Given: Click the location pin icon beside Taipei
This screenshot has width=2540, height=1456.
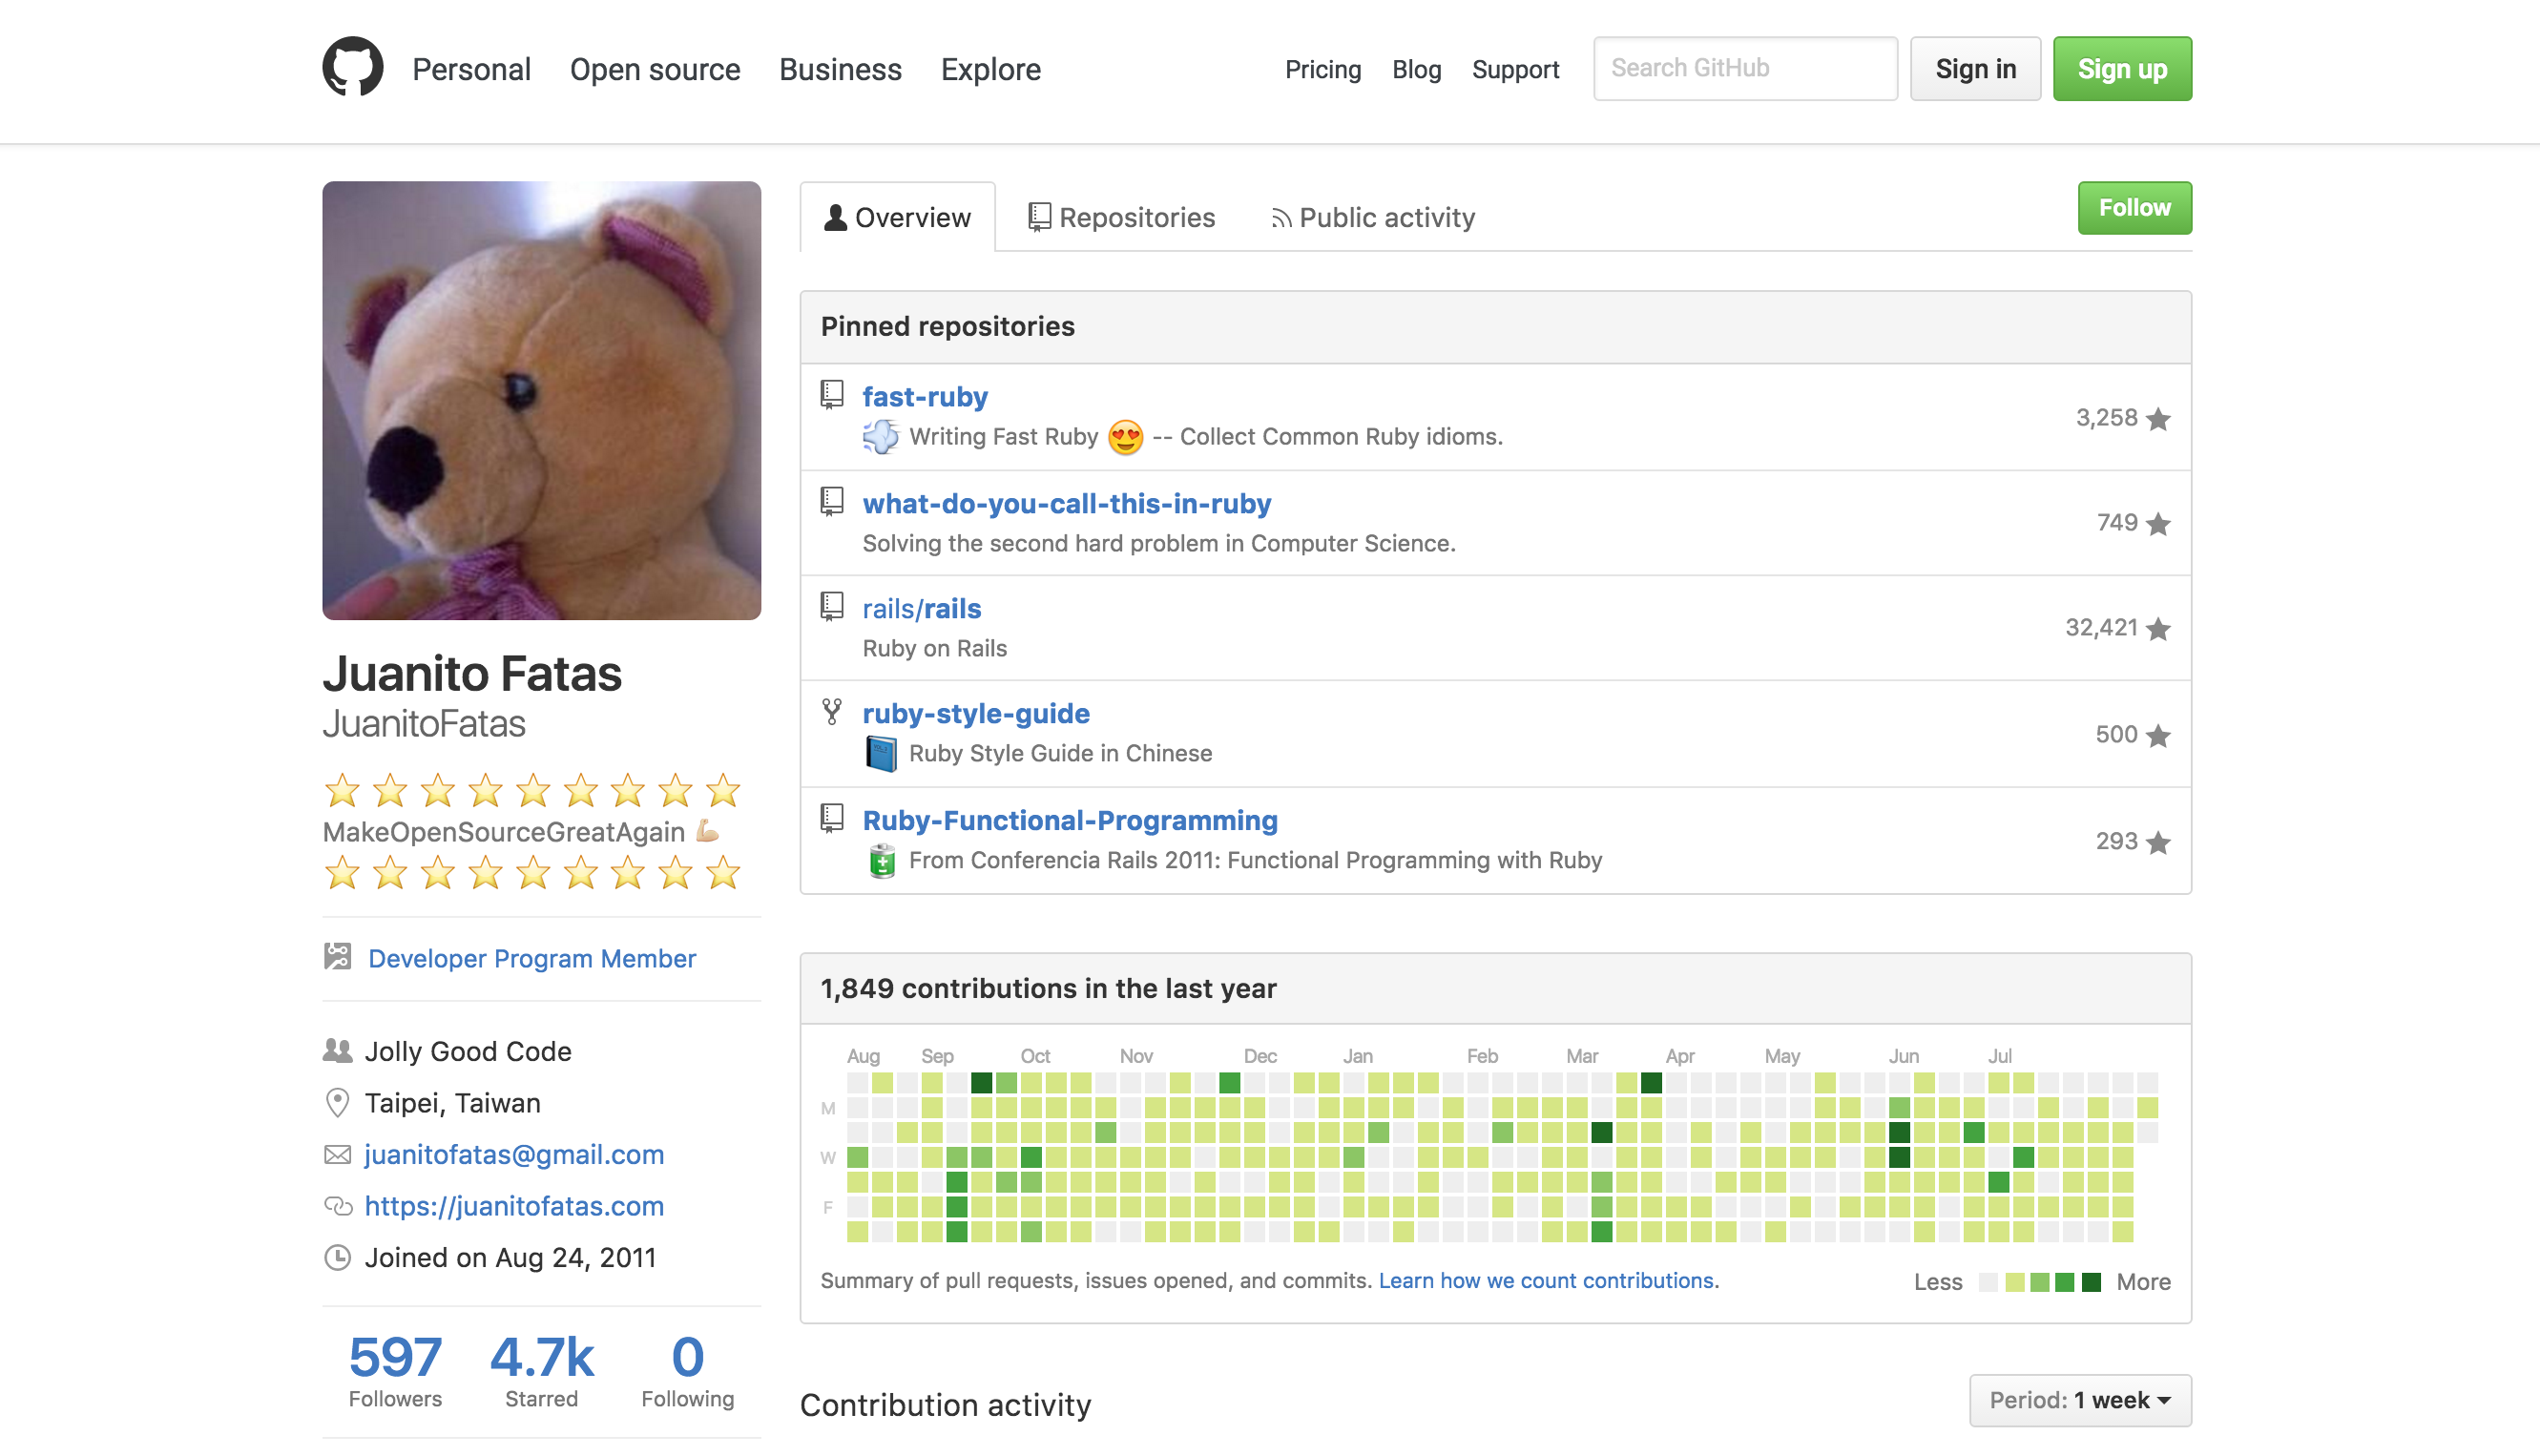Looking at the screenshot, I should coord(338,1103).
